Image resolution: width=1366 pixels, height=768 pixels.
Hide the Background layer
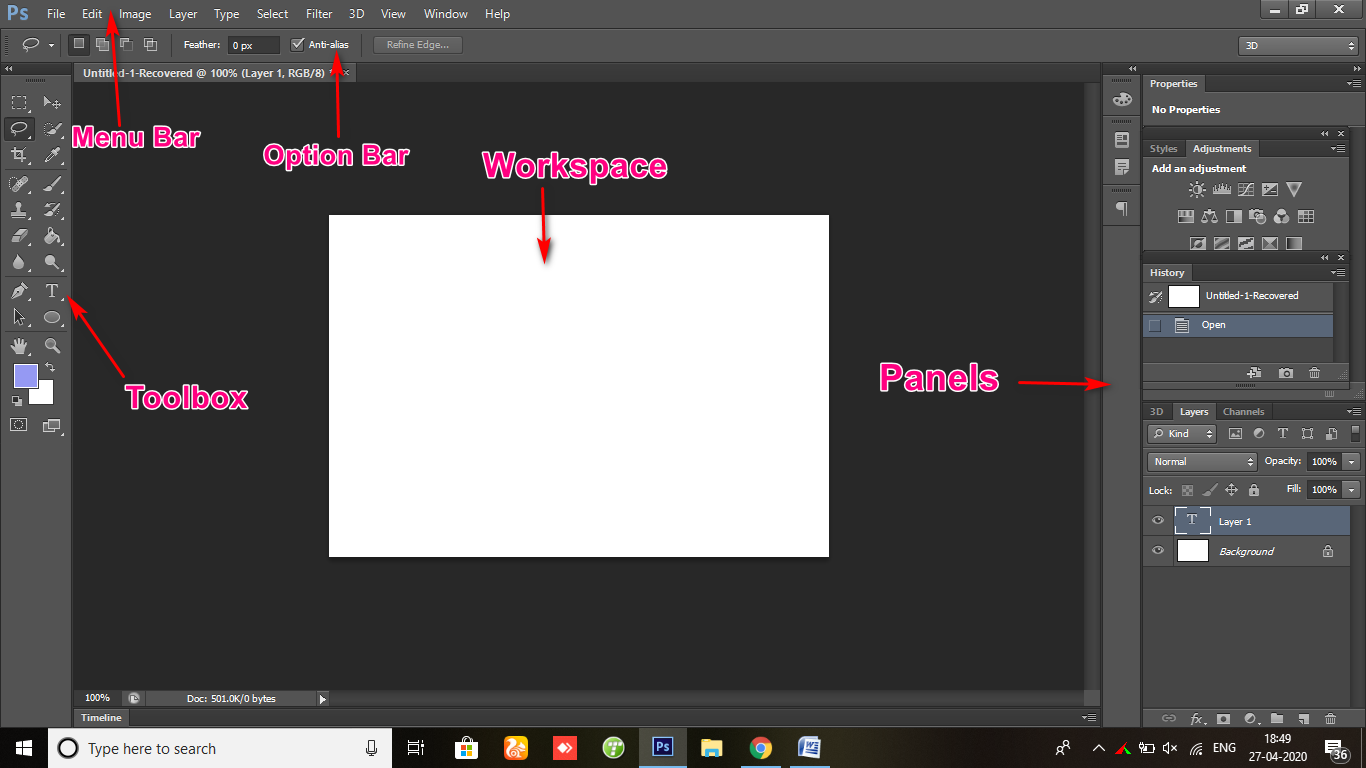pos(1157,551)
